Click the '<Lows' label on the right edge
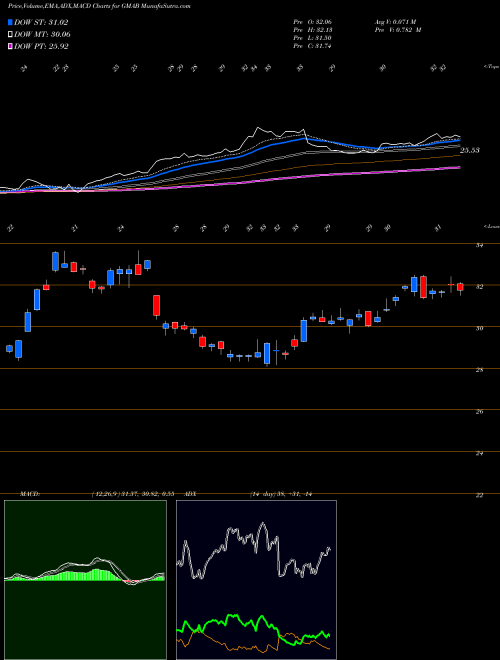The image size is (500, 660). point(492,226)
